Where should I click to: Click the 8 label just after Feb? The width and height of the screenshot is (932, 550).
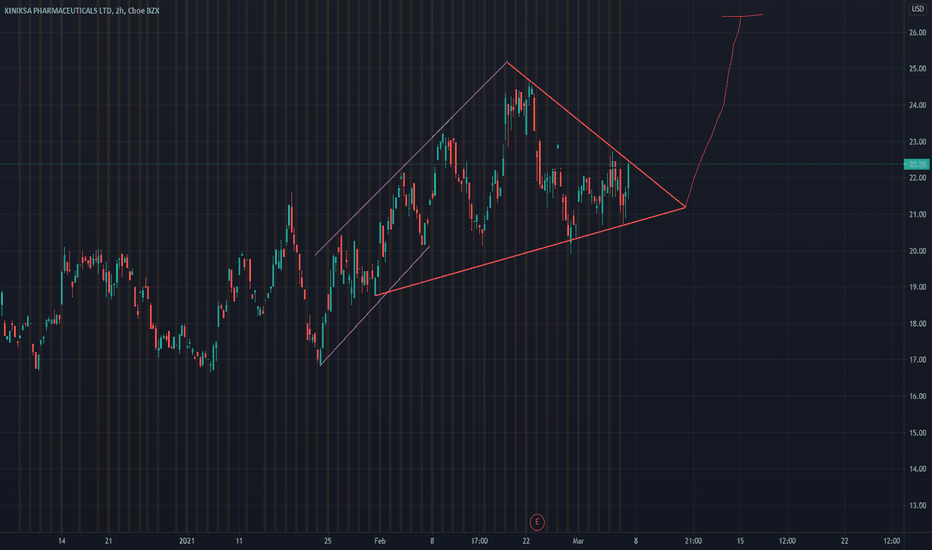[x=432, y=541]
